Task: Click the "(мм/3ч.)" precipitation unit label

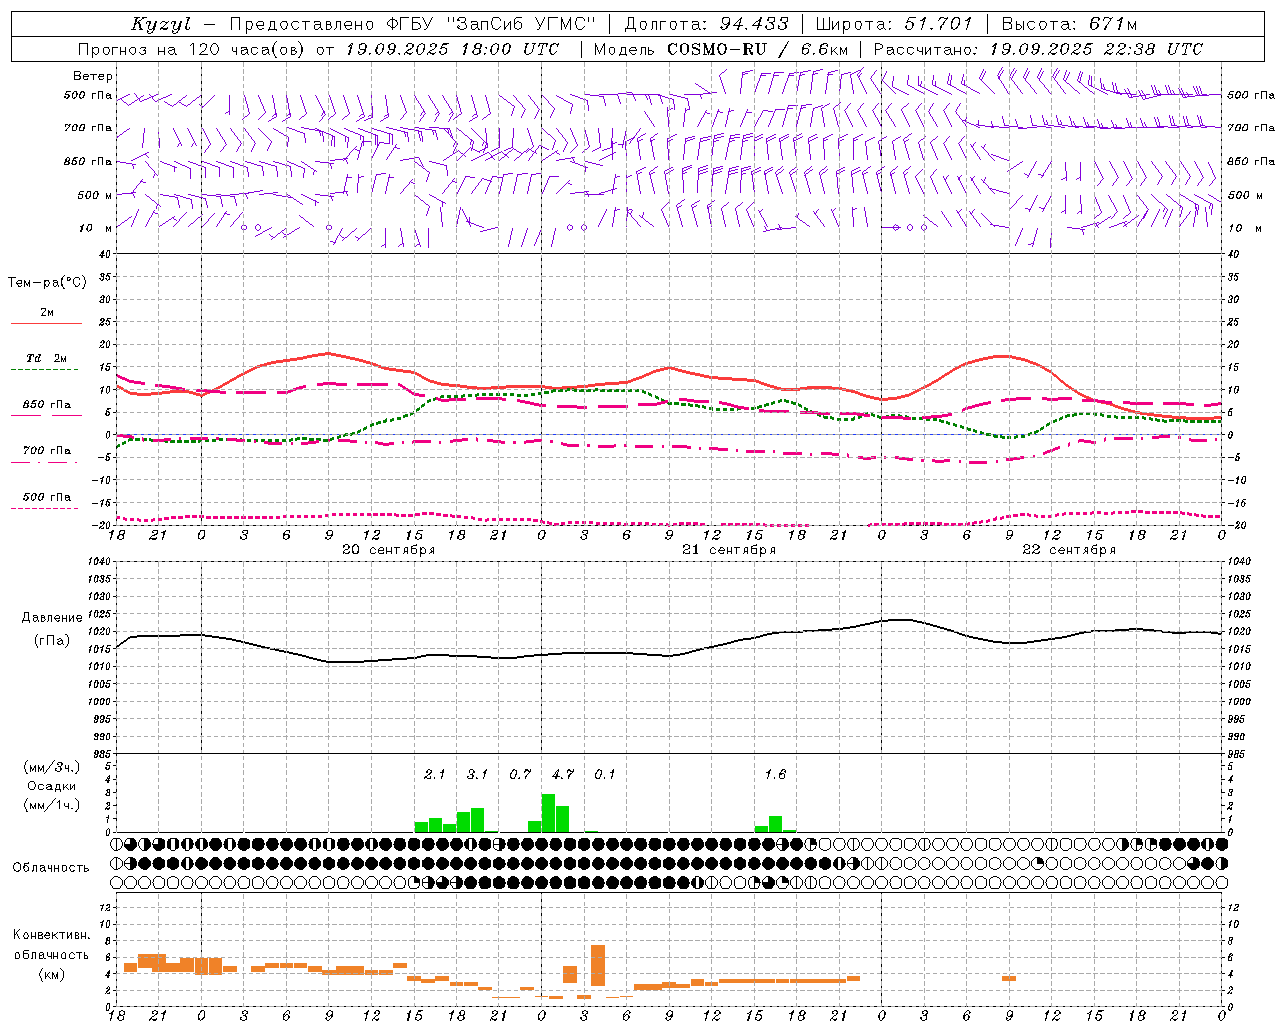Action: coord(52,767)
